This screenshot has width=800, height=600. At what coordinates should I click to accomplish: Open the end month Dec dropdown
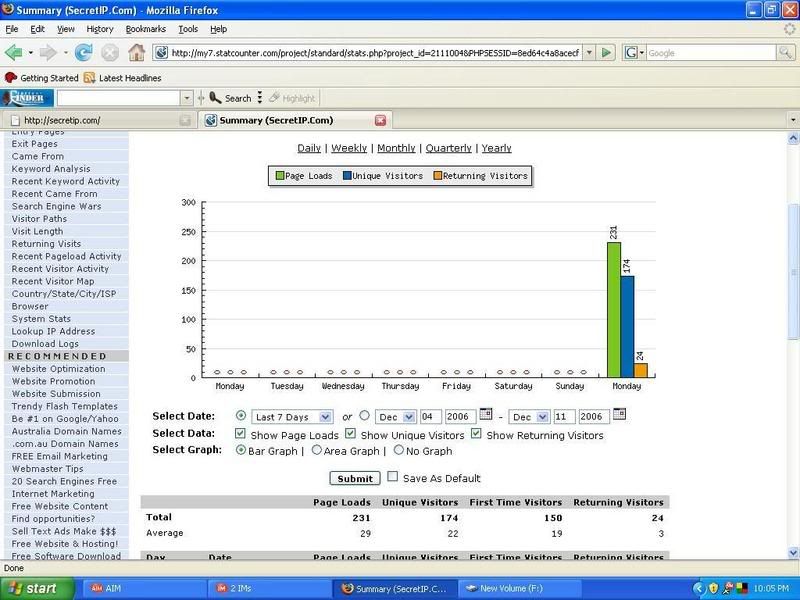coord(528,417)
